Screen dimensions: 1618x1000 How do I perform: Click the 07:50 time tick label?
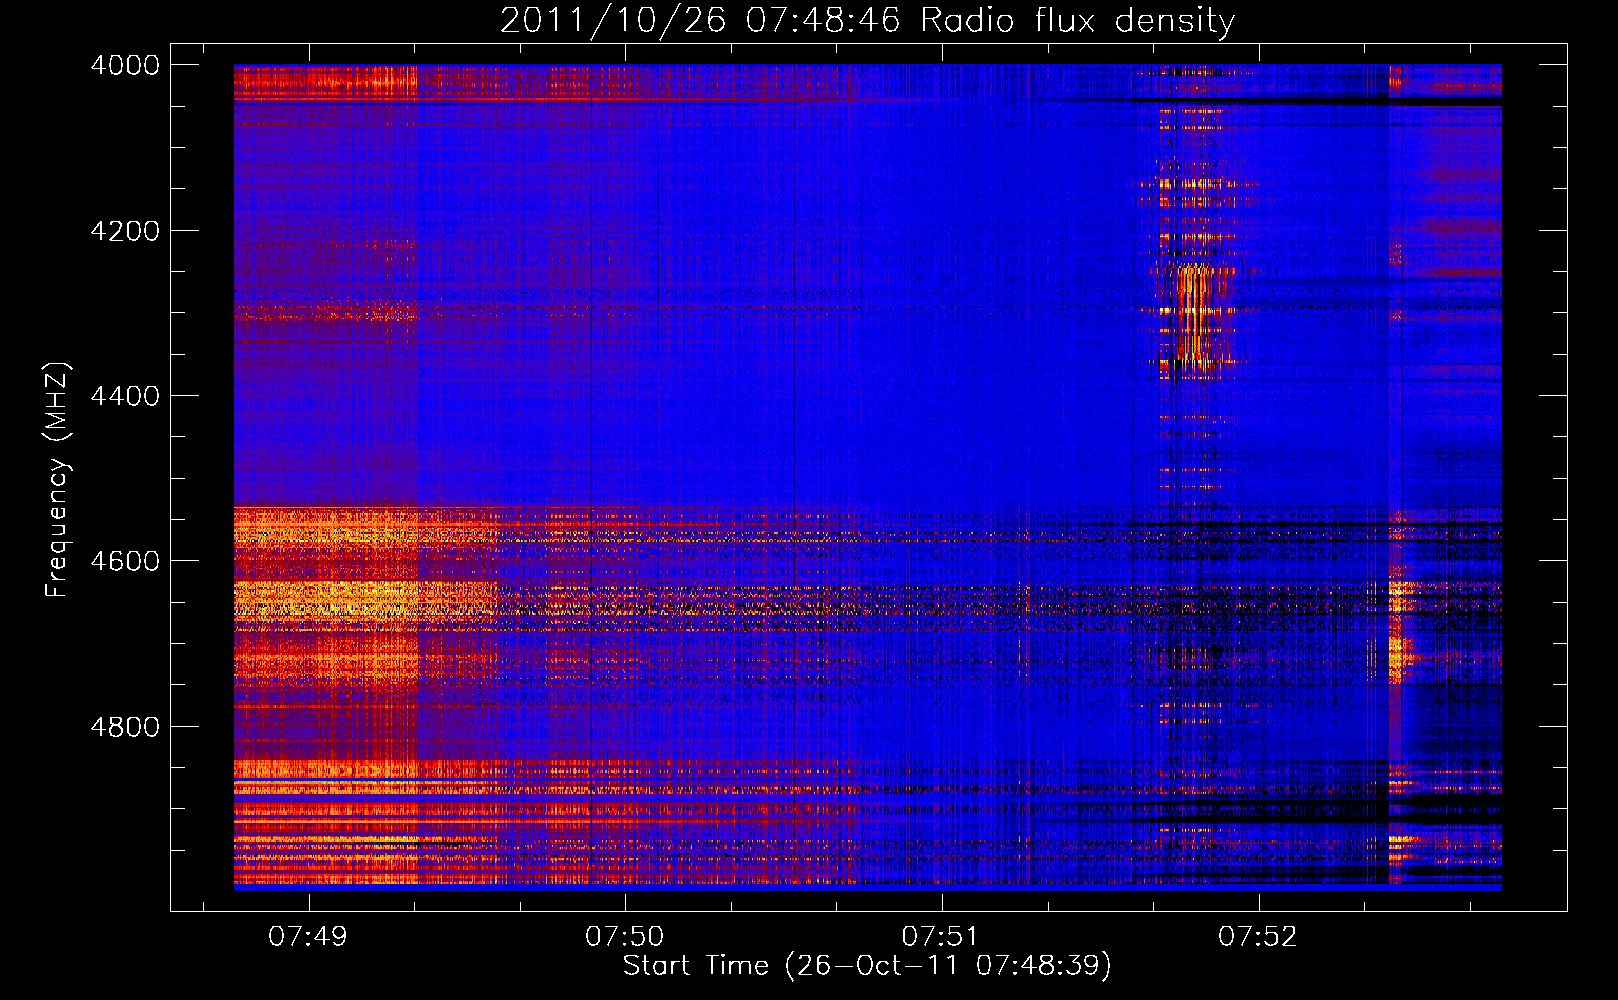point(625,936)
